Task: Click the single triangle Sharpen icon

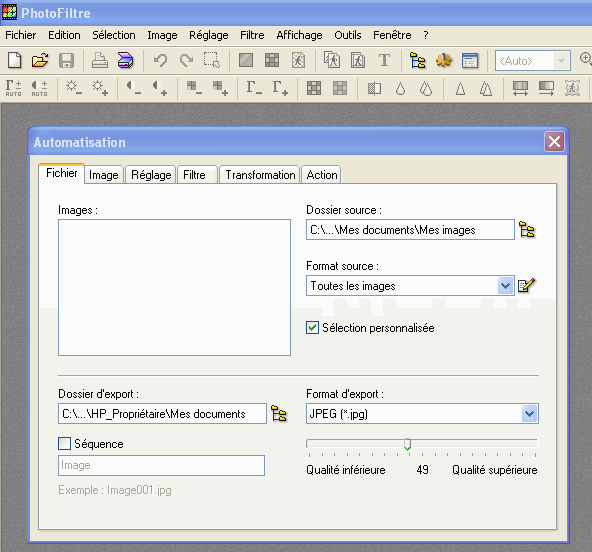Action: [x=460, y=89]
